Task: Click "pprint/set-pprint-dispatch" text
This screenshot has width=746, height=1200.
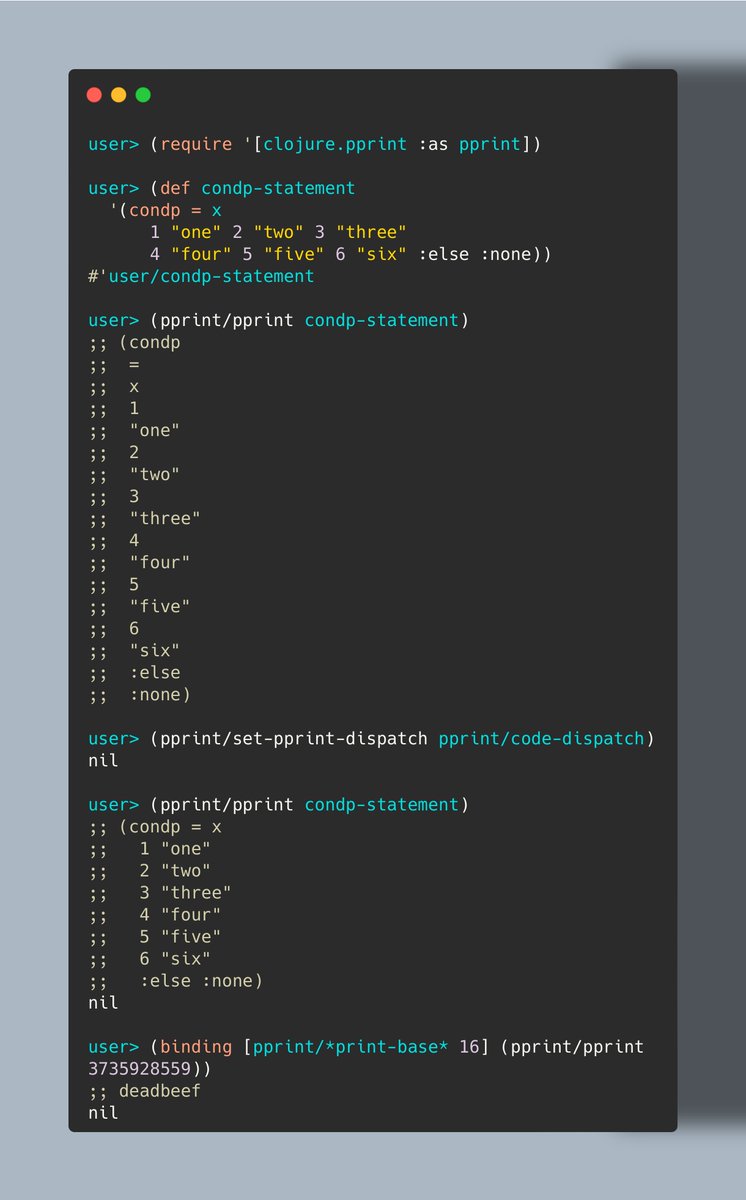Action: pos(295,738)
